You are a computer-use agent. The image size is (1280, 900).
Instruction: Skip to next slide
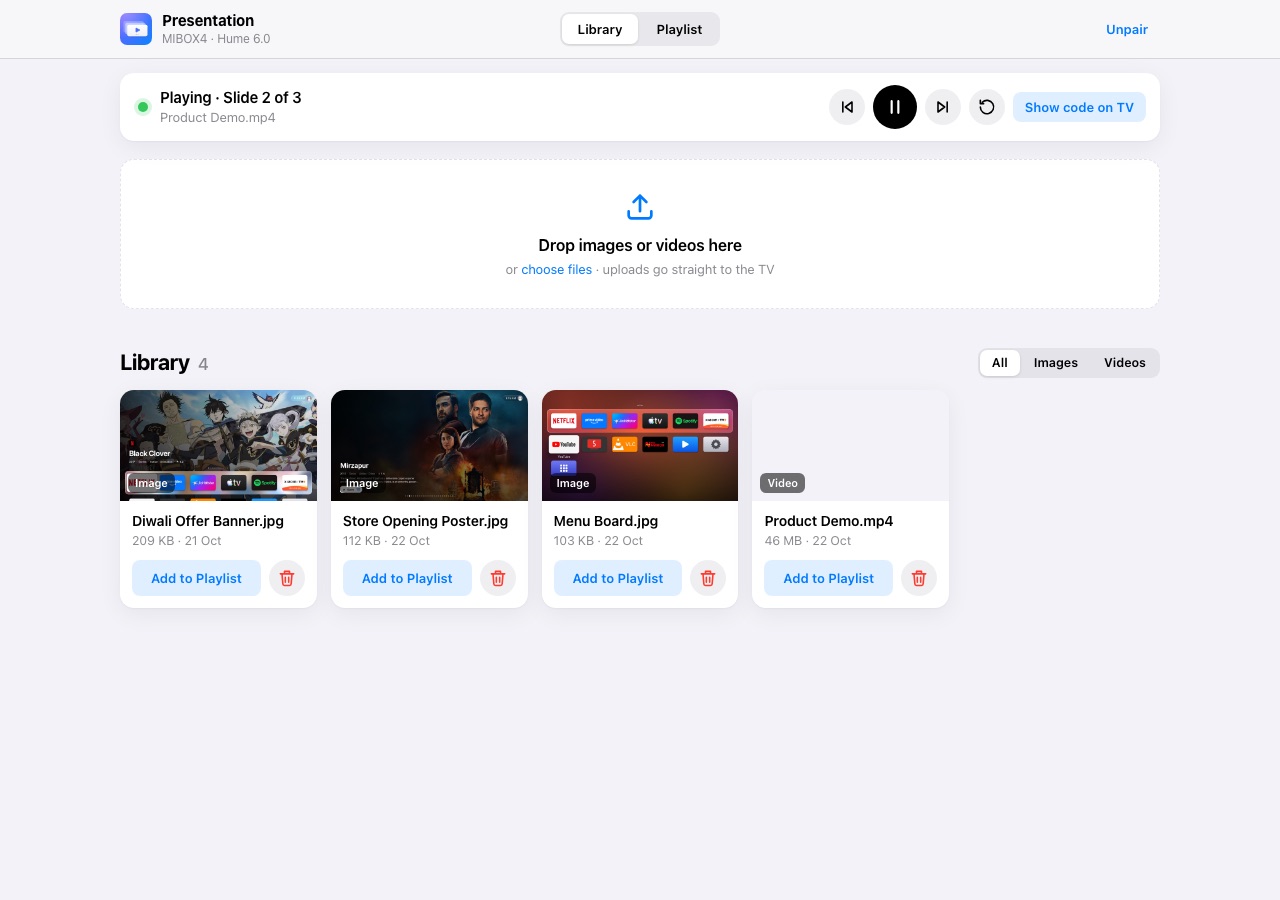click(x=943, y=107)
